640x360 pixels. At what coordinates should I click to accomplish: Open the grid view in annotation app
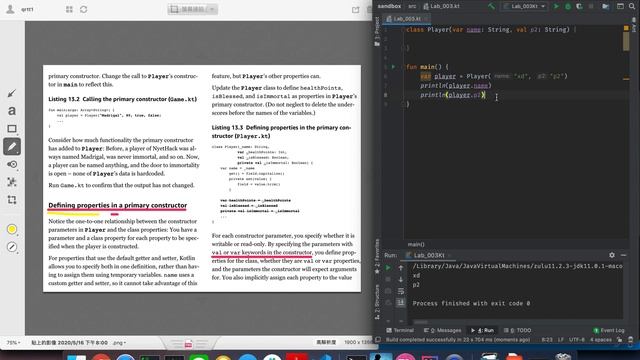coord(69,9)
